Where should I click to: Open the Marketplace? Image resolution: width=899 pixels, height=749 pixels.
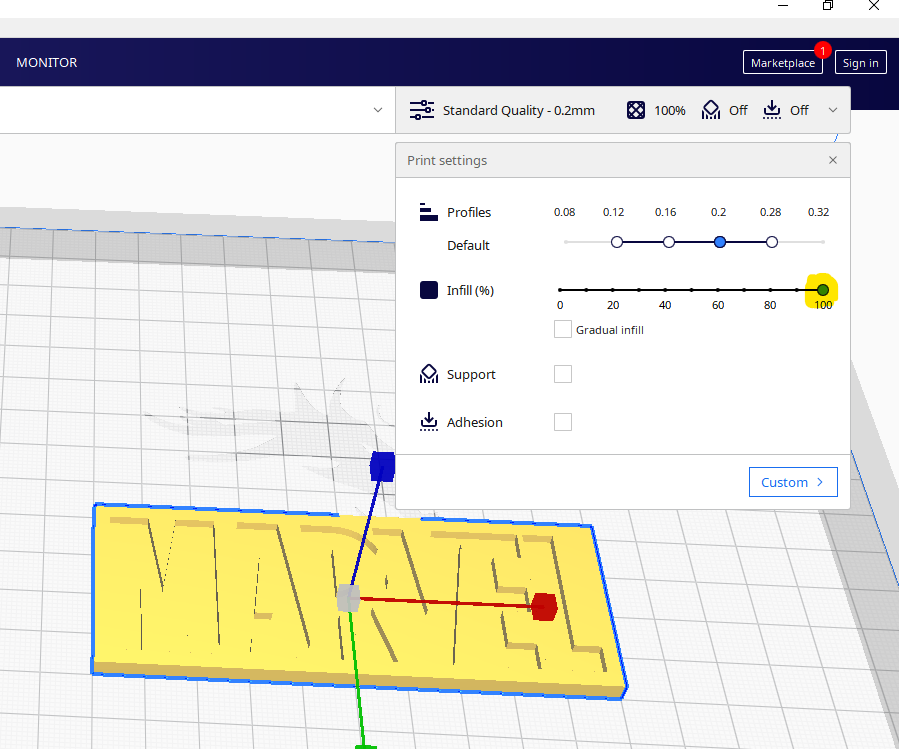783,63
